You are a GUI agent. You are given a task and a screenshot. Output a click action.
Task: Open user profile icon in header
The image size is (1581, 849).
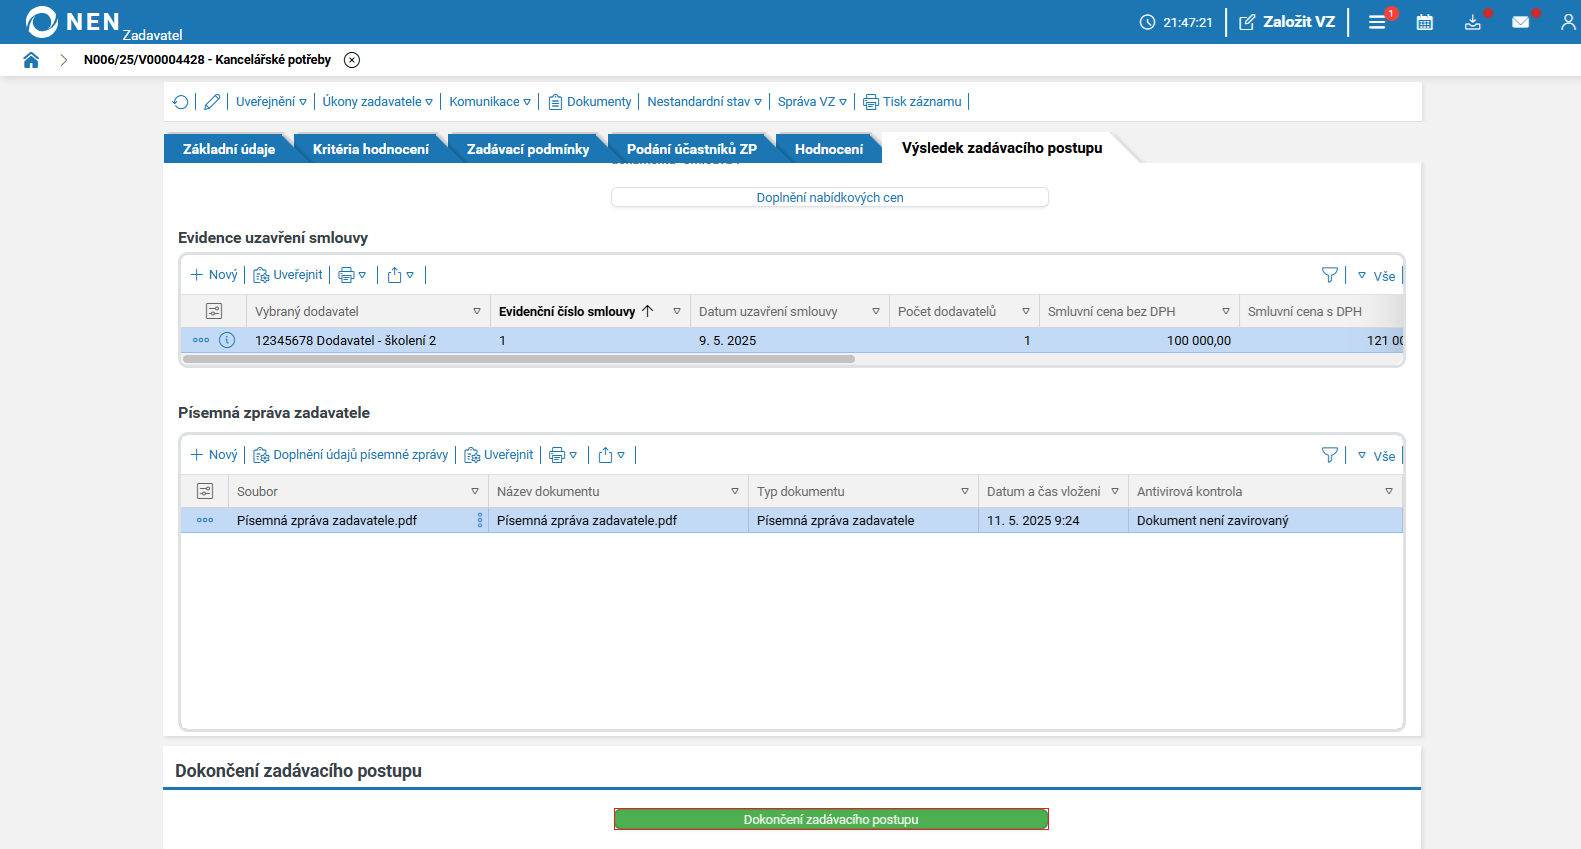tap(1568, 22)
